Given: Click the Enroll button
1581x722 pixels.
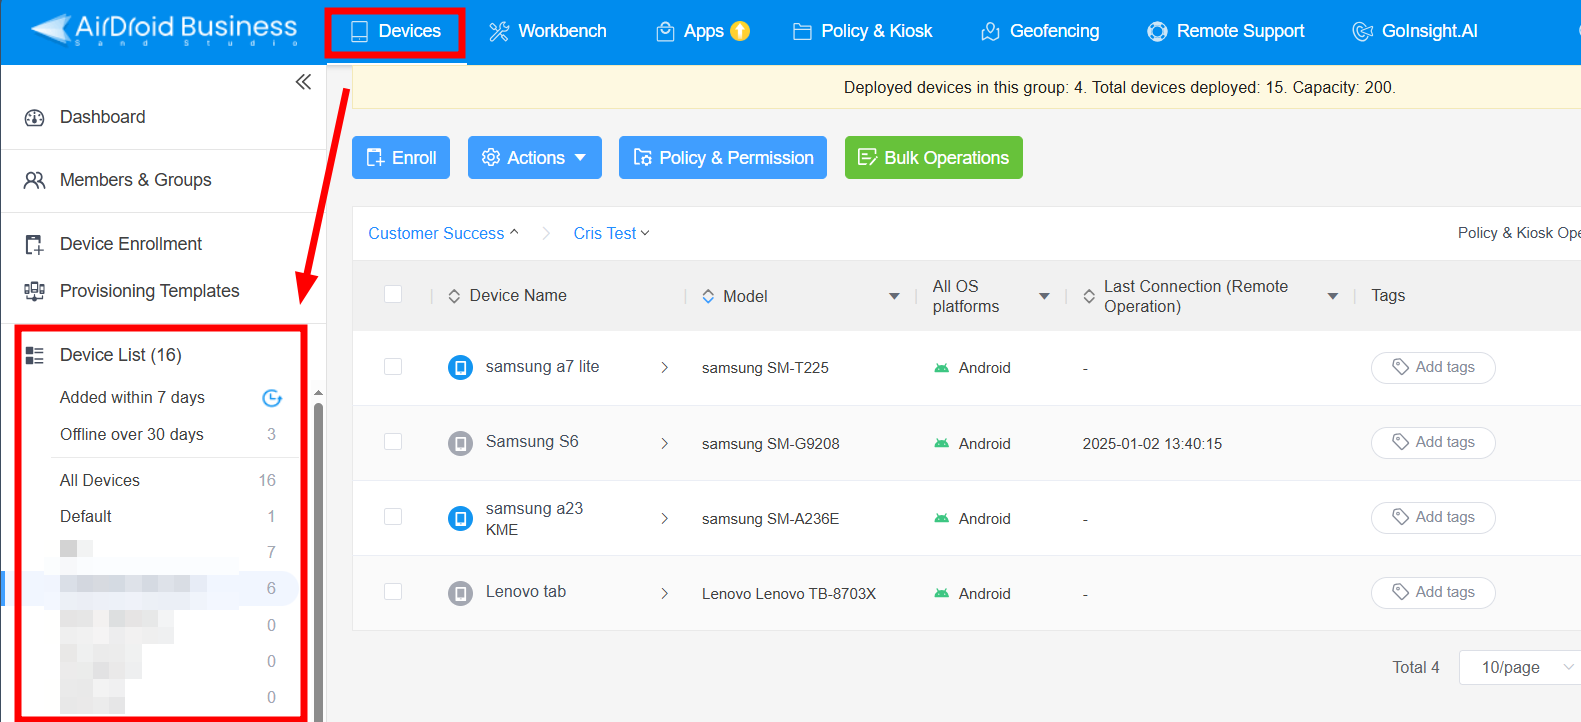Looking at the screenshot, I should point(401,158).
